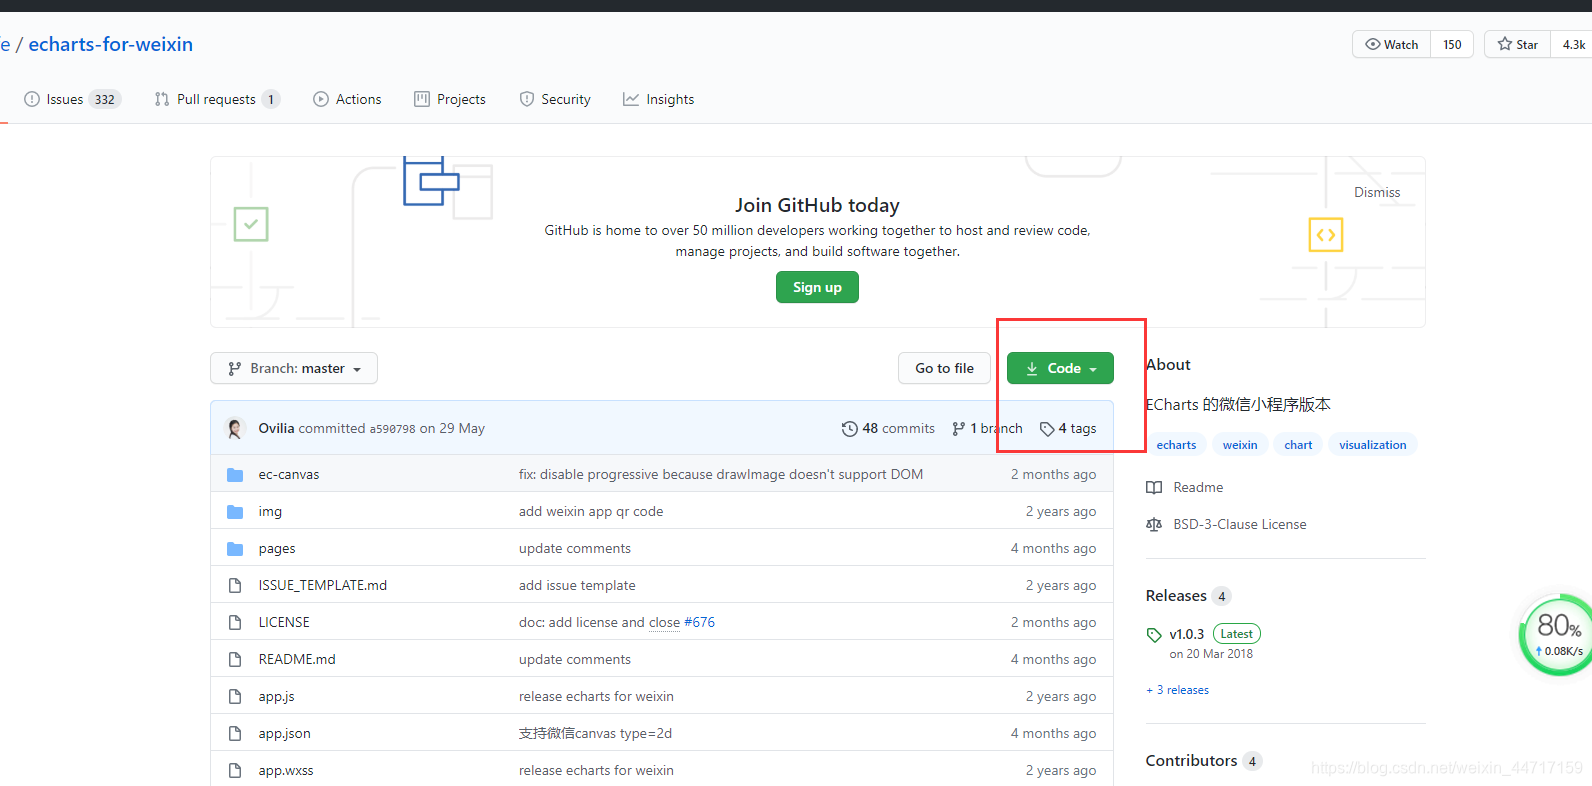Viewport: 1592px width, 786px height.
Task: Open the ISSUE_TEMPLATE.md file
Action: click(x=322, y=585)
